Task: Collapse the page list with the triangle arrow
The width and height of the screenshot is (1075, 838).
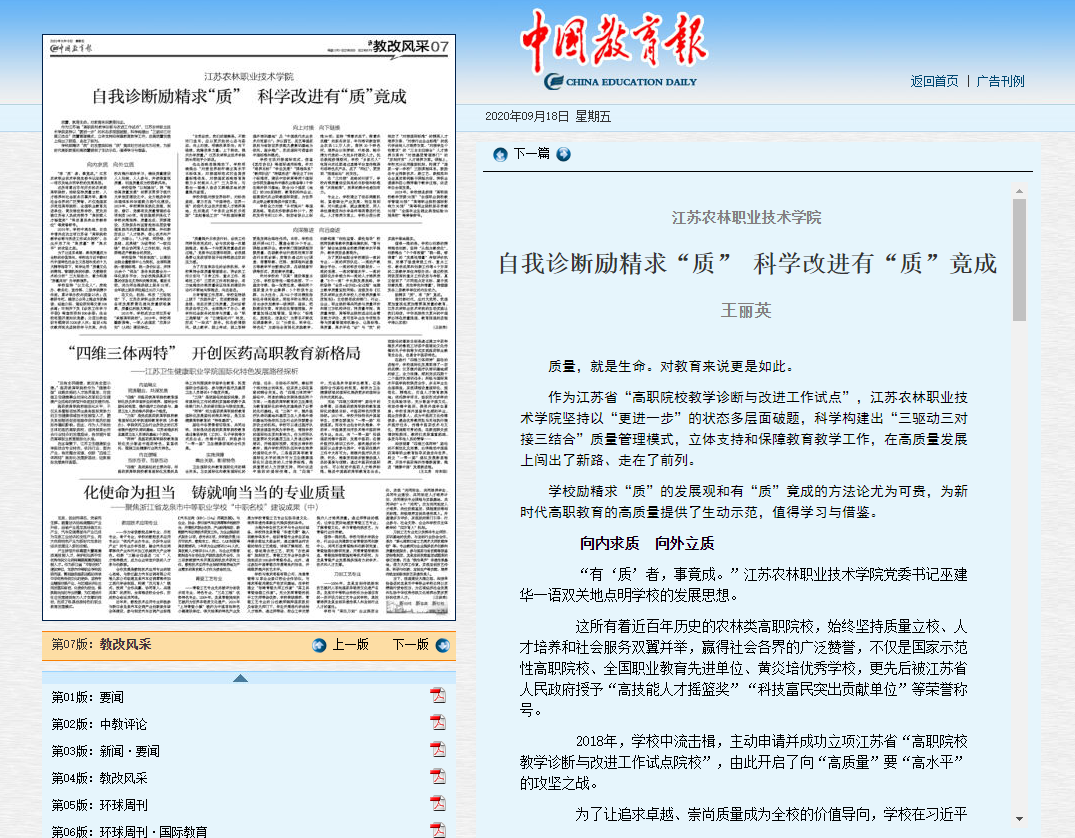Action: pyautogui.click(x=240, y=678)
